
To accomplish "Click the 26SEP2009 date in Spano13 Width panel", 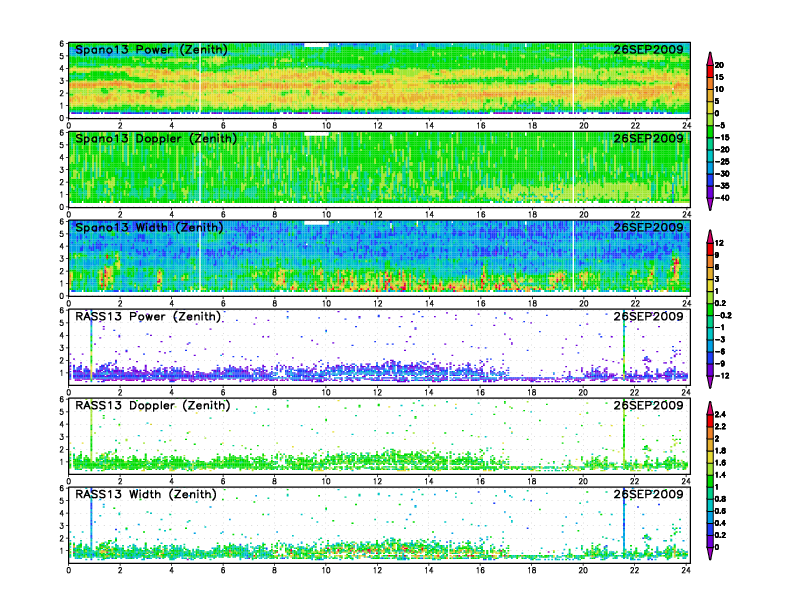I will click(x=649, y=227).
